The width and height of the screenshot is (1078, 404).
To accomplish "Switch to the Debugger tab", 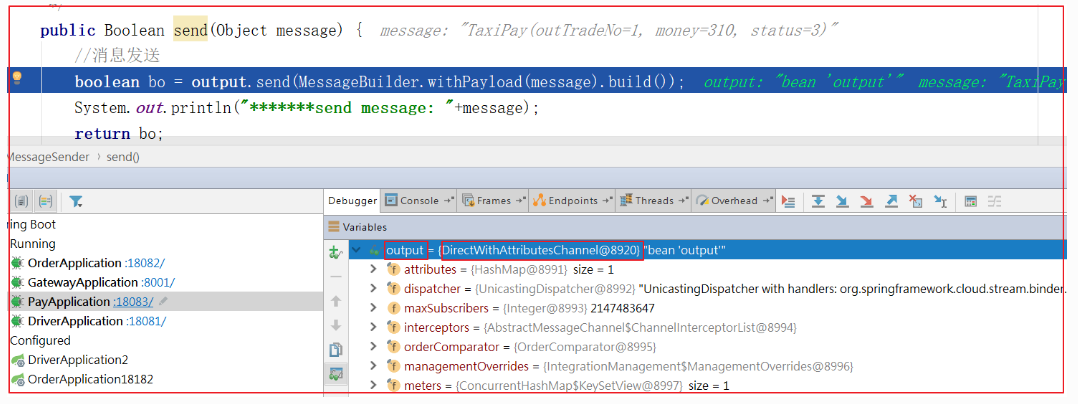I will point(353,201).
